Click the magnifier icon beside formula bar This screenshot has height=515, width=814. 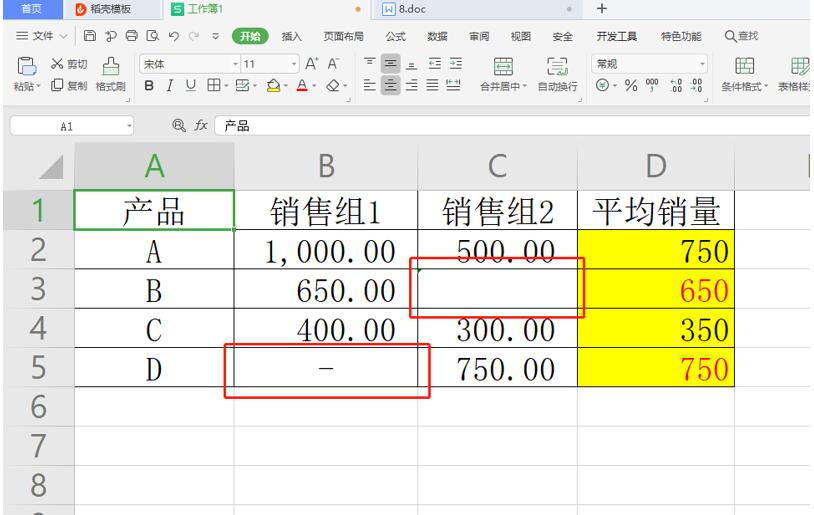179,125
